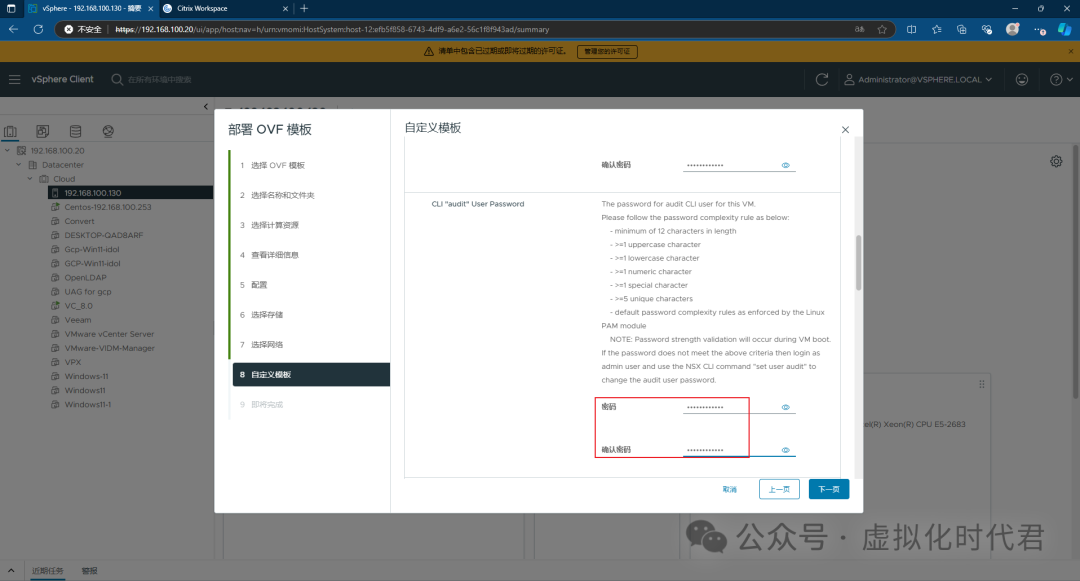Click the browser address bar URL
Screen dimensions: 1080x581
coord(332,30)
